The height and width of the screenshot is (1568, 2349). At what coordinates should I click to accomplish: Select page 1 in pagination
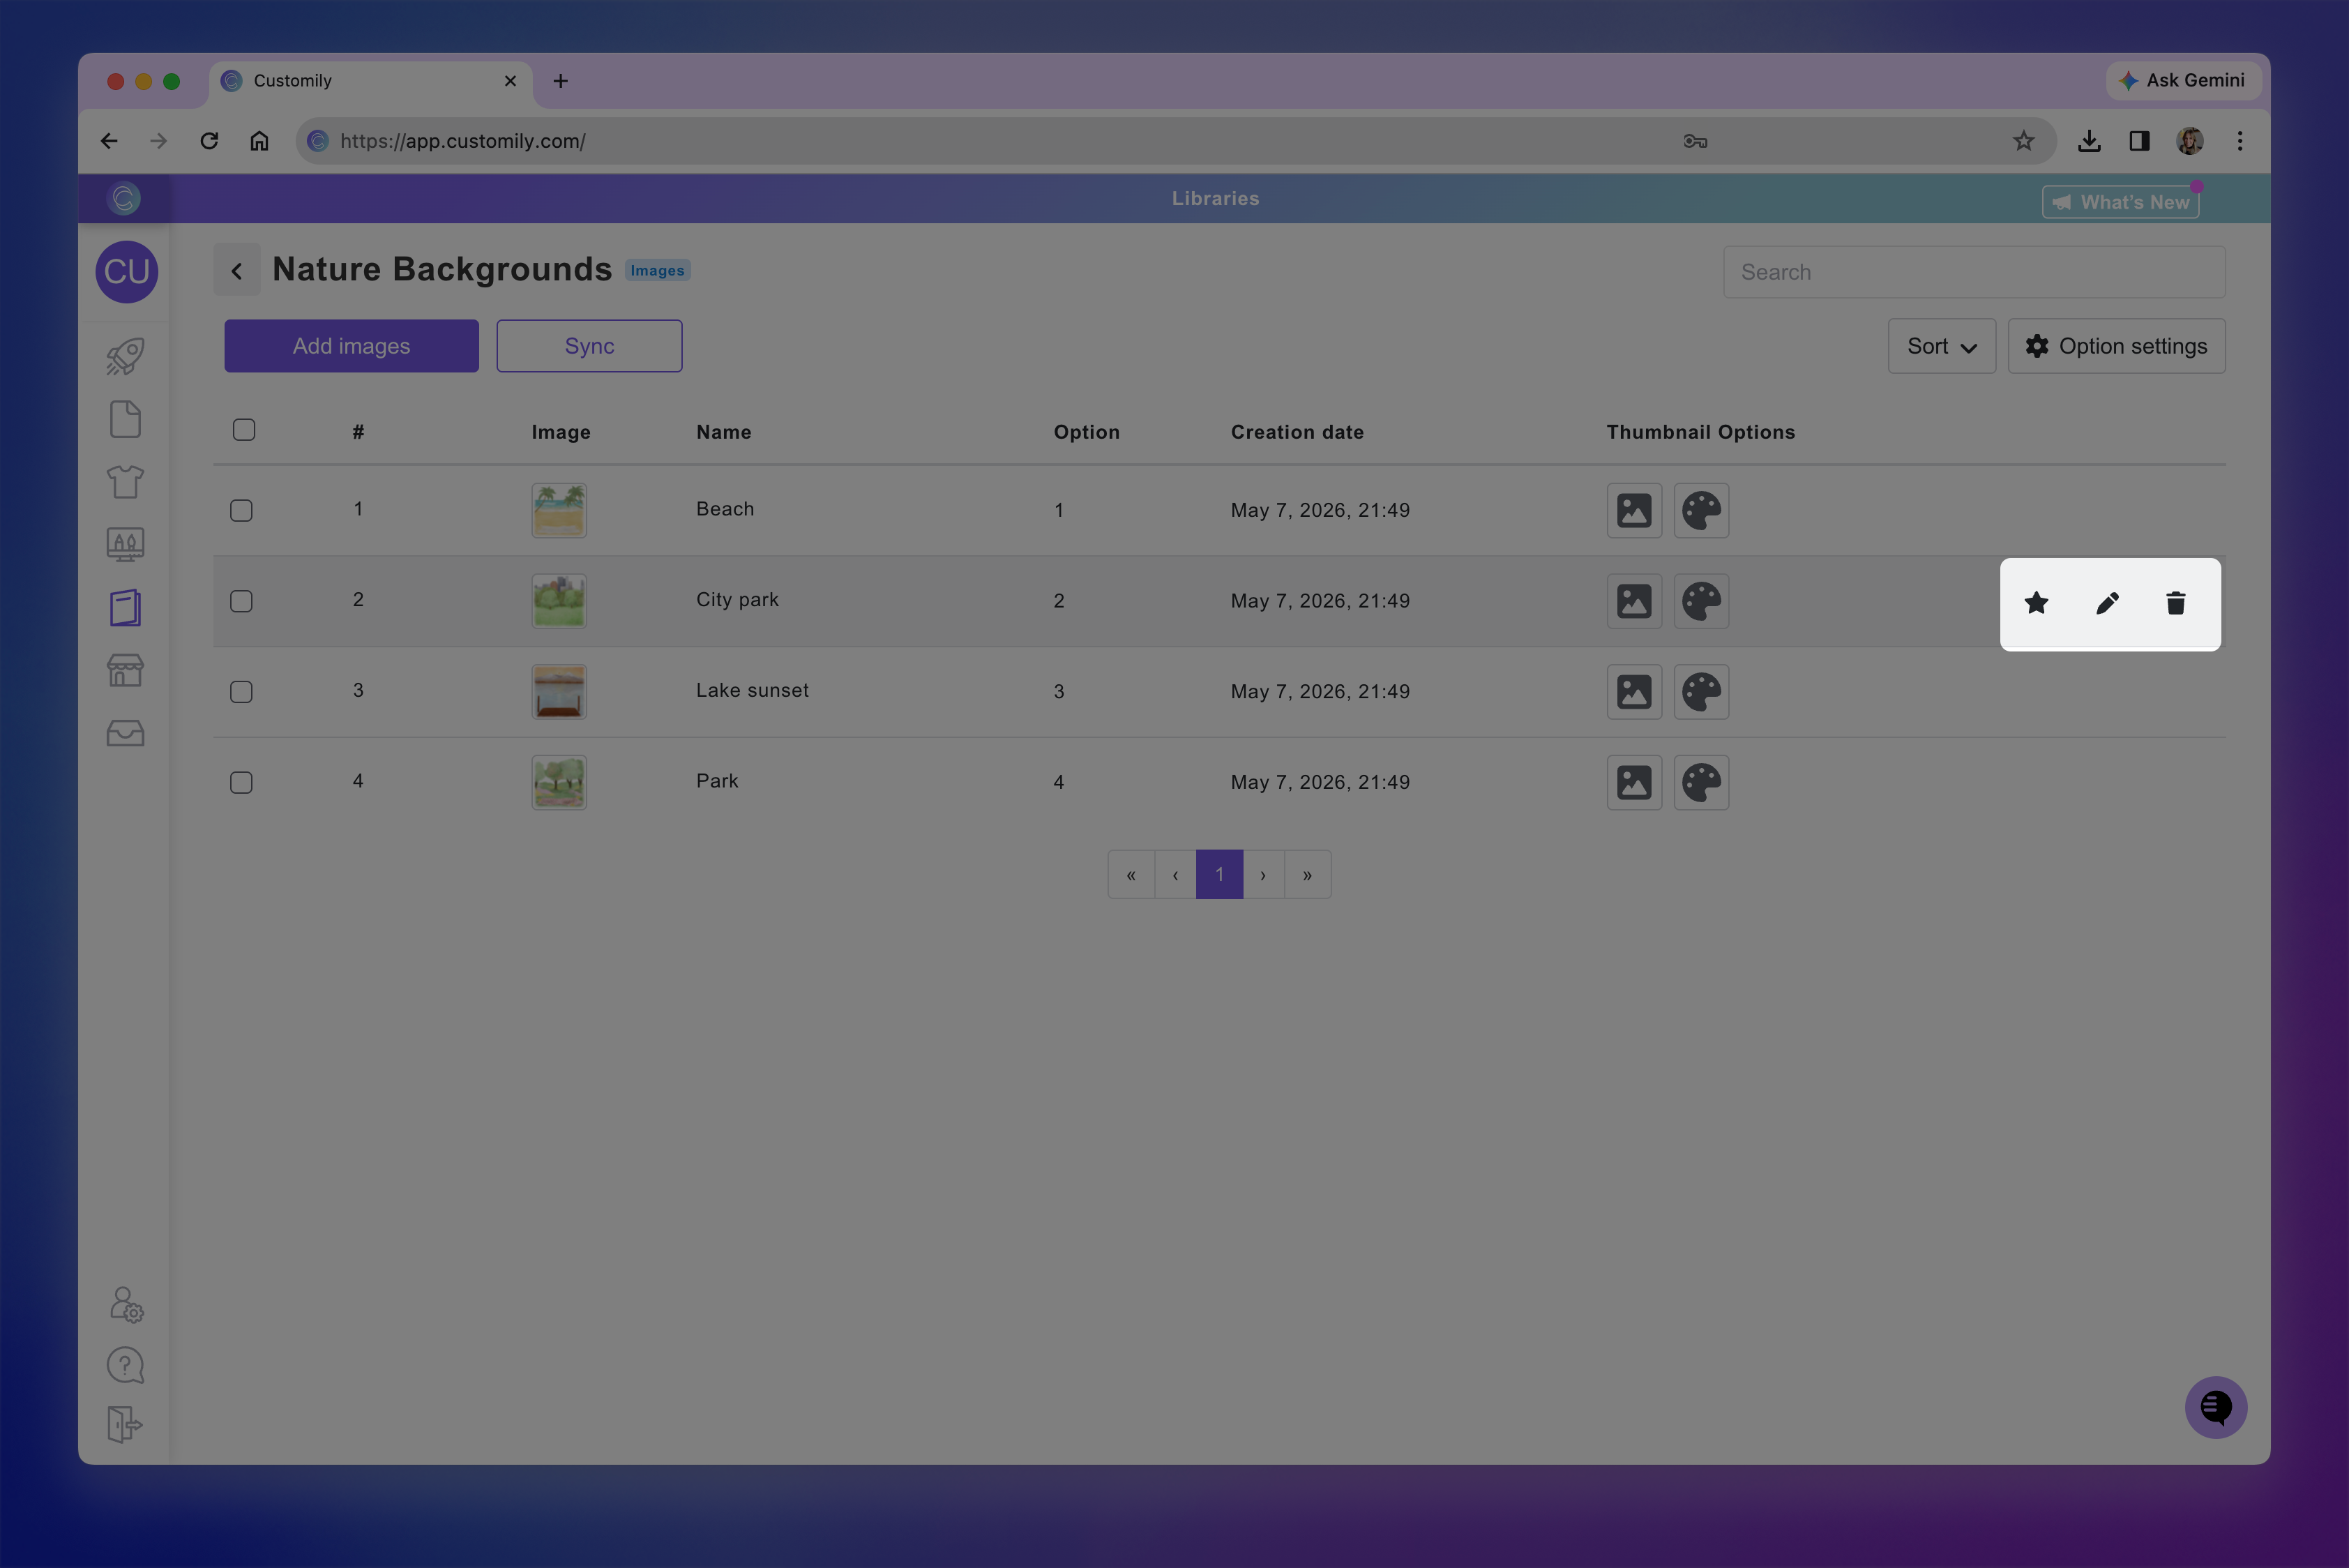click(x=1219, y=875)
